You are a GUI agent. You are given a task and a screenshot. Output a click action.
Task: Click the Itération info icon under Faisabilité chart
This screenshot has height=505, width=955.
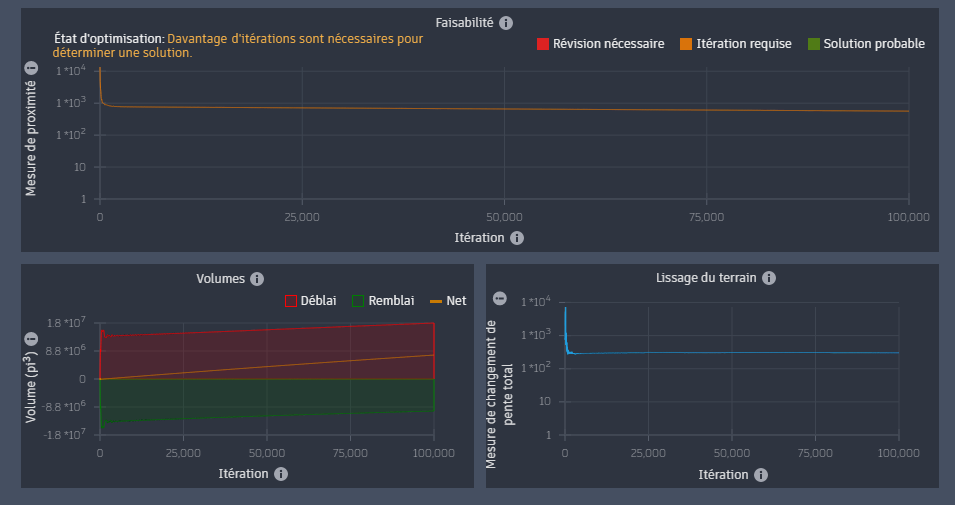point(516,238)
